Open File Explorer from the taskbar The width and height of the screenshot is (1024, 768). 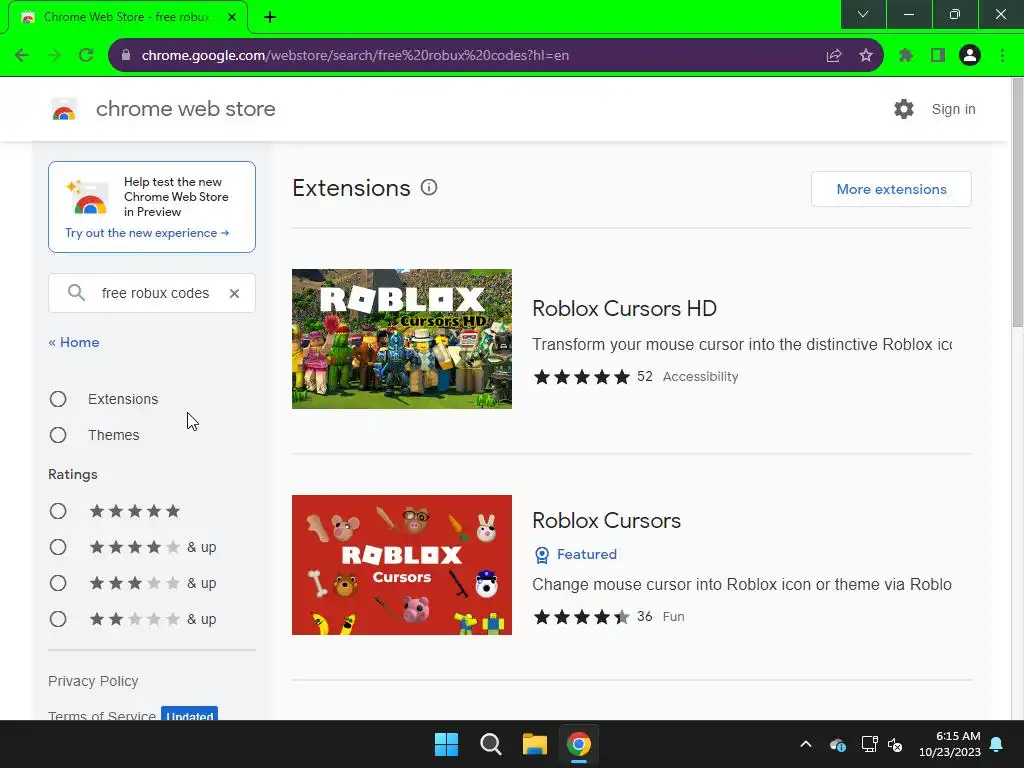[x=534, y=744]
